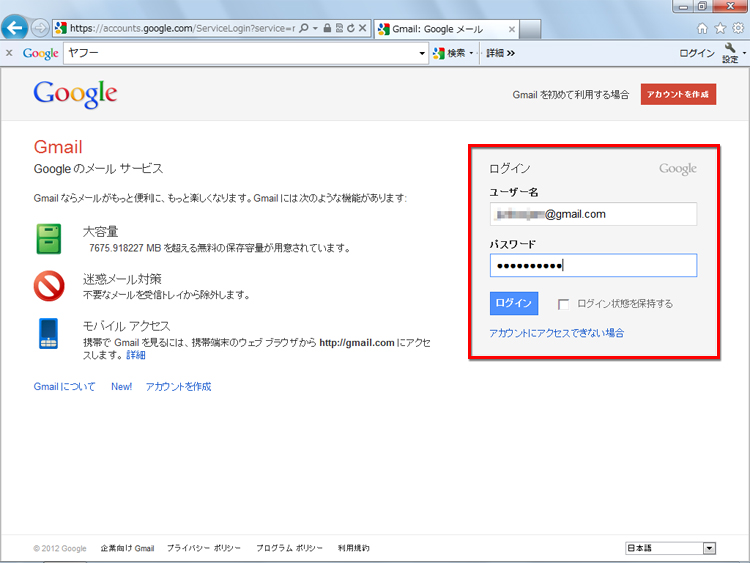750x563 pixels.
Task: Click 迷惑メール対策 heading text
Action: [122, 279]
